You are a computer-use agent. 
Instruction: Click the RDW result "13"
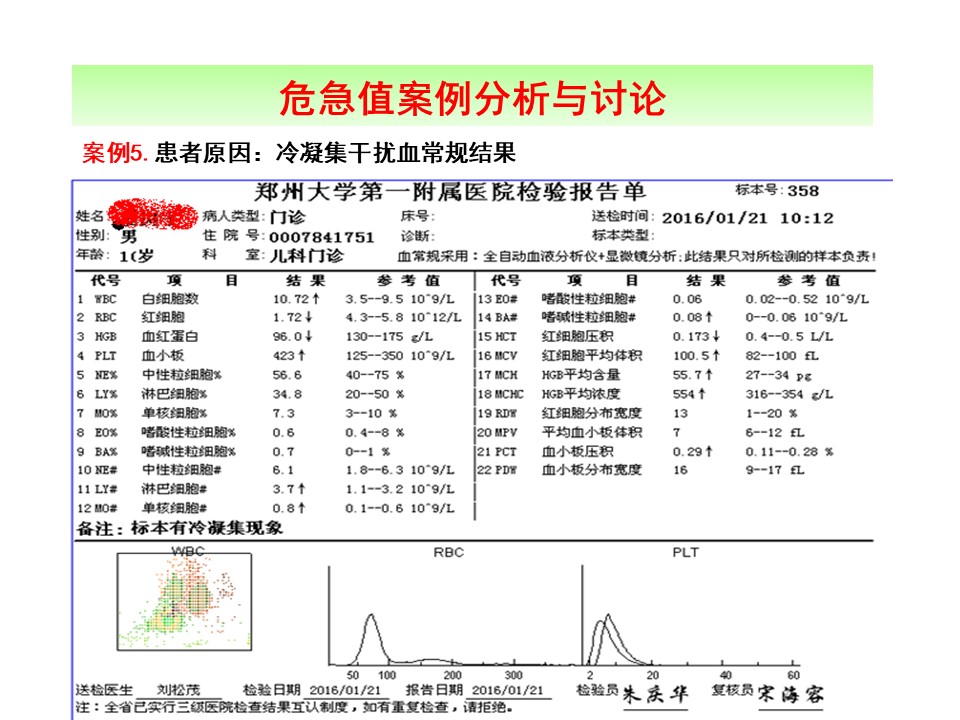pos(680,413)
